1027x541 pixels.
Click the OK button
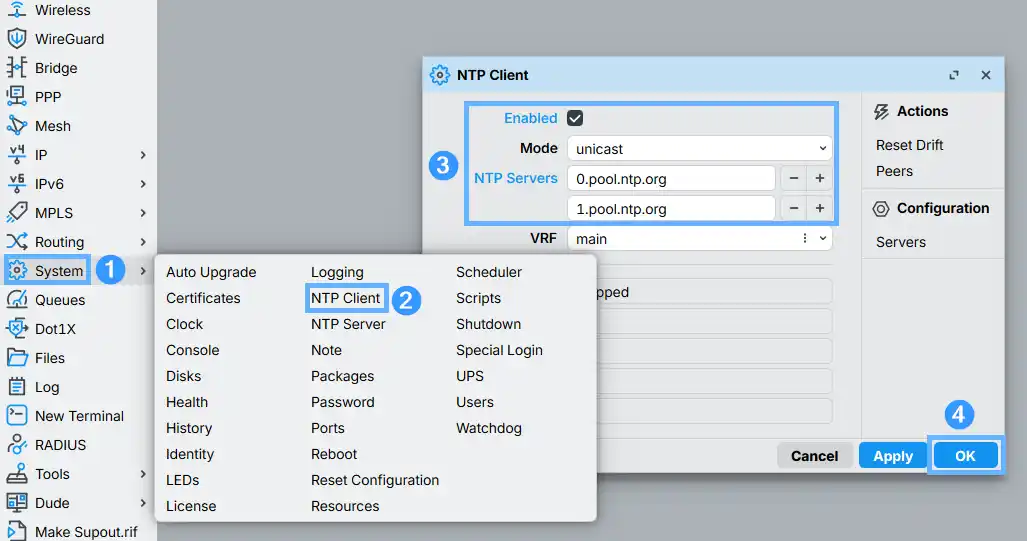tap(965, 456)
